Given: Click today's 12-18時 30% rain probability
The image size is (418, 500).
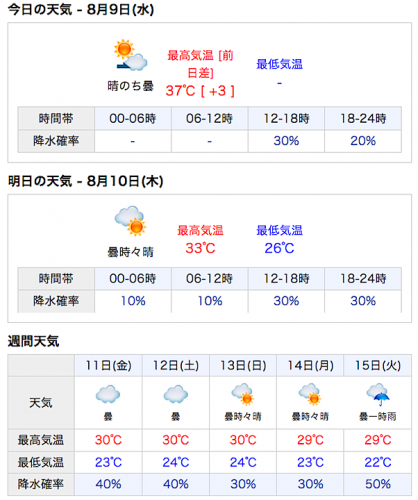Looking at the screenshot, I should 286,141.
